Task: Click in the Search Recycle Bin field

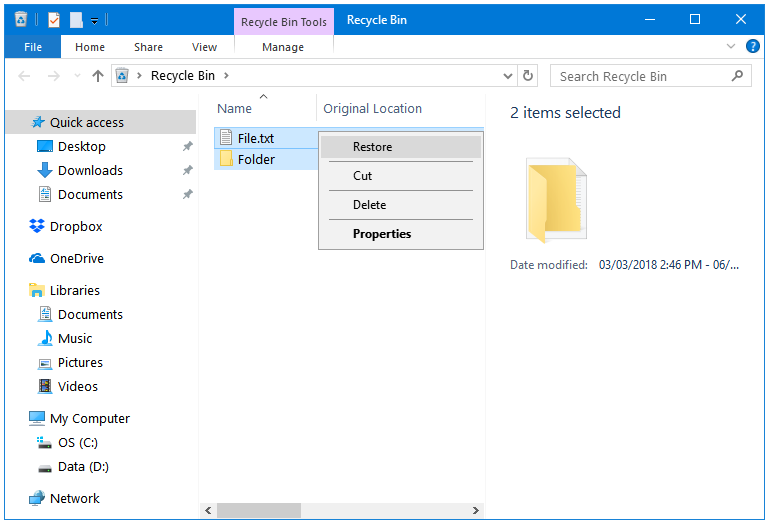Action: (650, 76)
